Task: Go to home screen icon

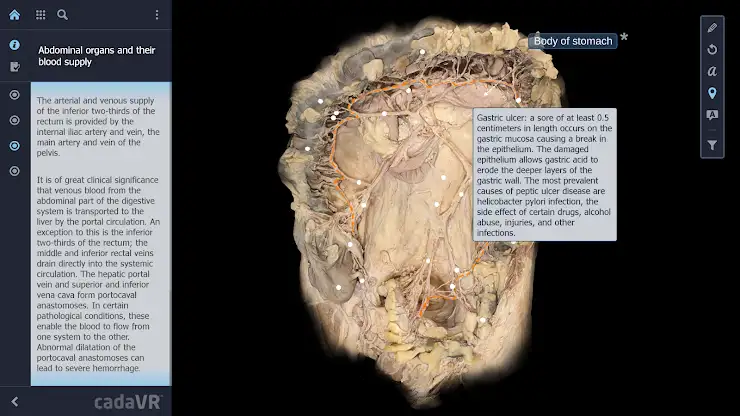Action: pos(15,15)
